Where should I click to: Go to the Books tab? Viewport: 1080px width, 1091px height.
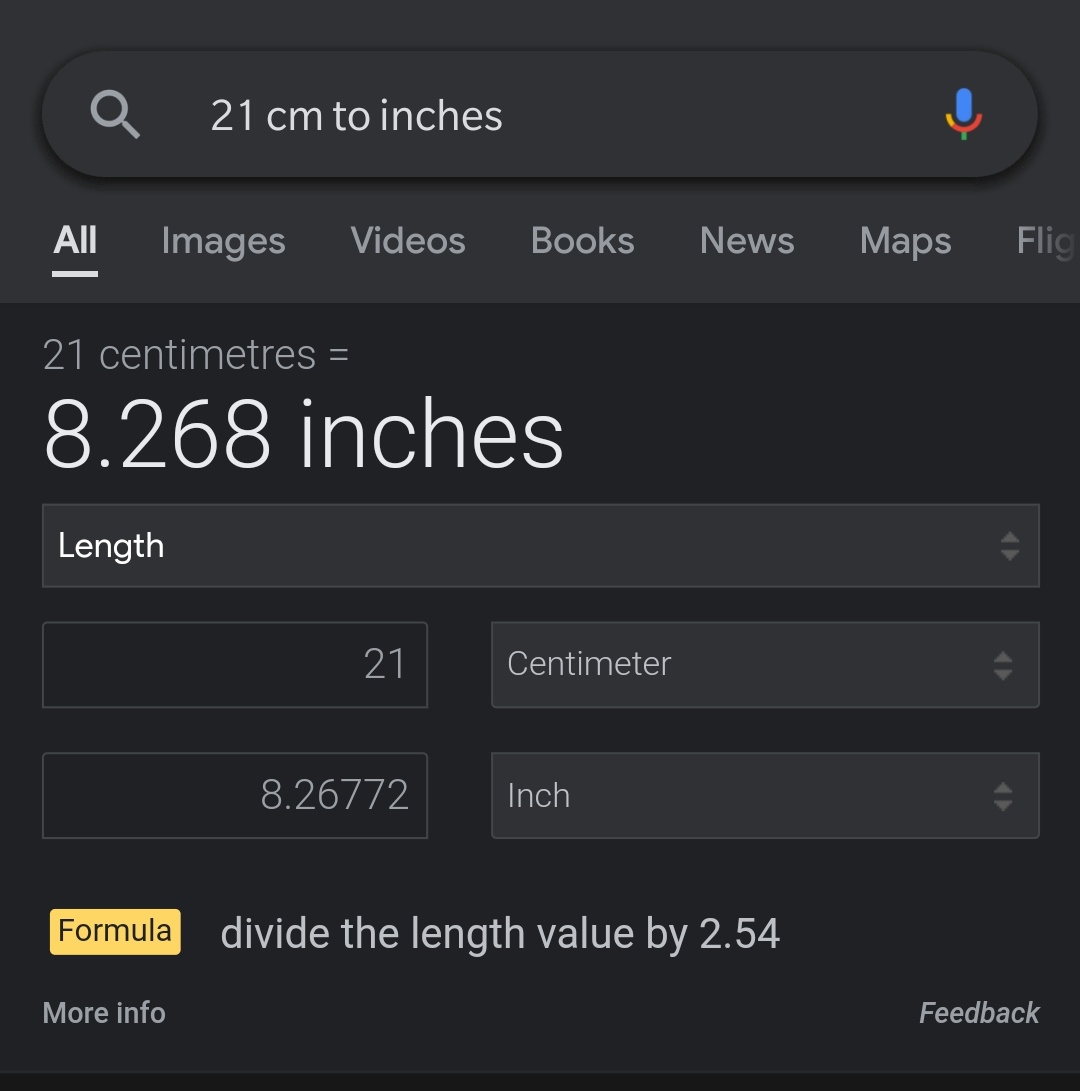point(582,241)
